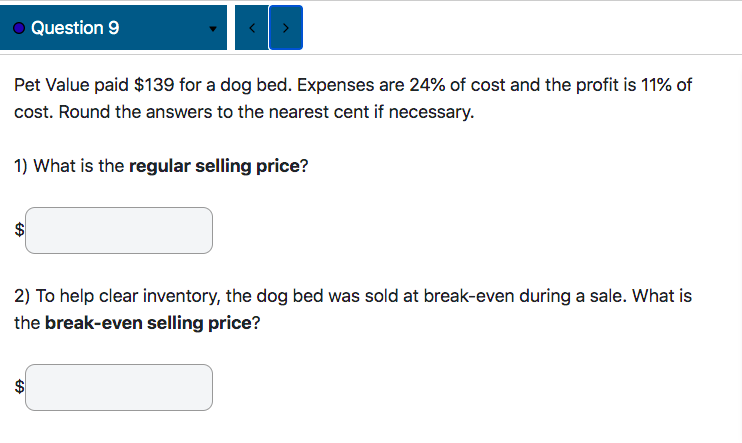Click the blue status dot beside Question 9
The height and width of the screenshot is (443, 742).
20,28
